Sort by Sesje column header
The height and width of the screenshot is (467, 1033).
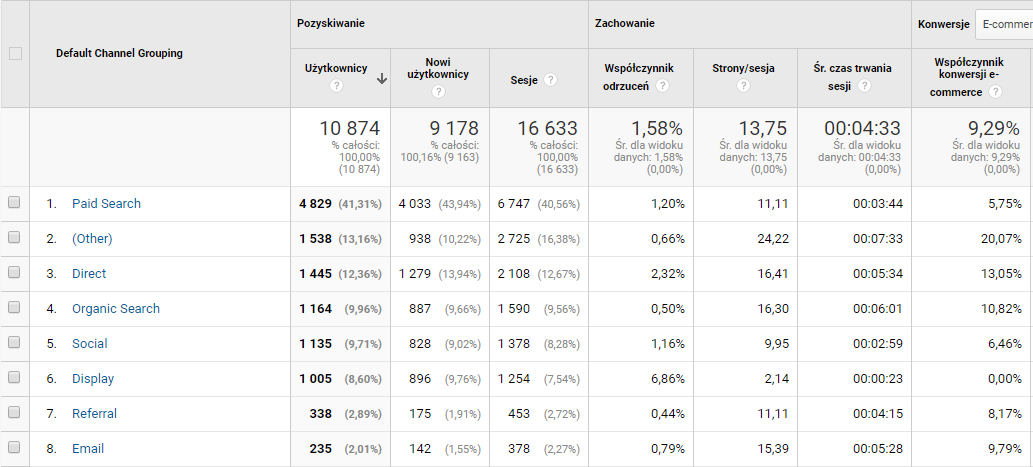coord(524,79)
